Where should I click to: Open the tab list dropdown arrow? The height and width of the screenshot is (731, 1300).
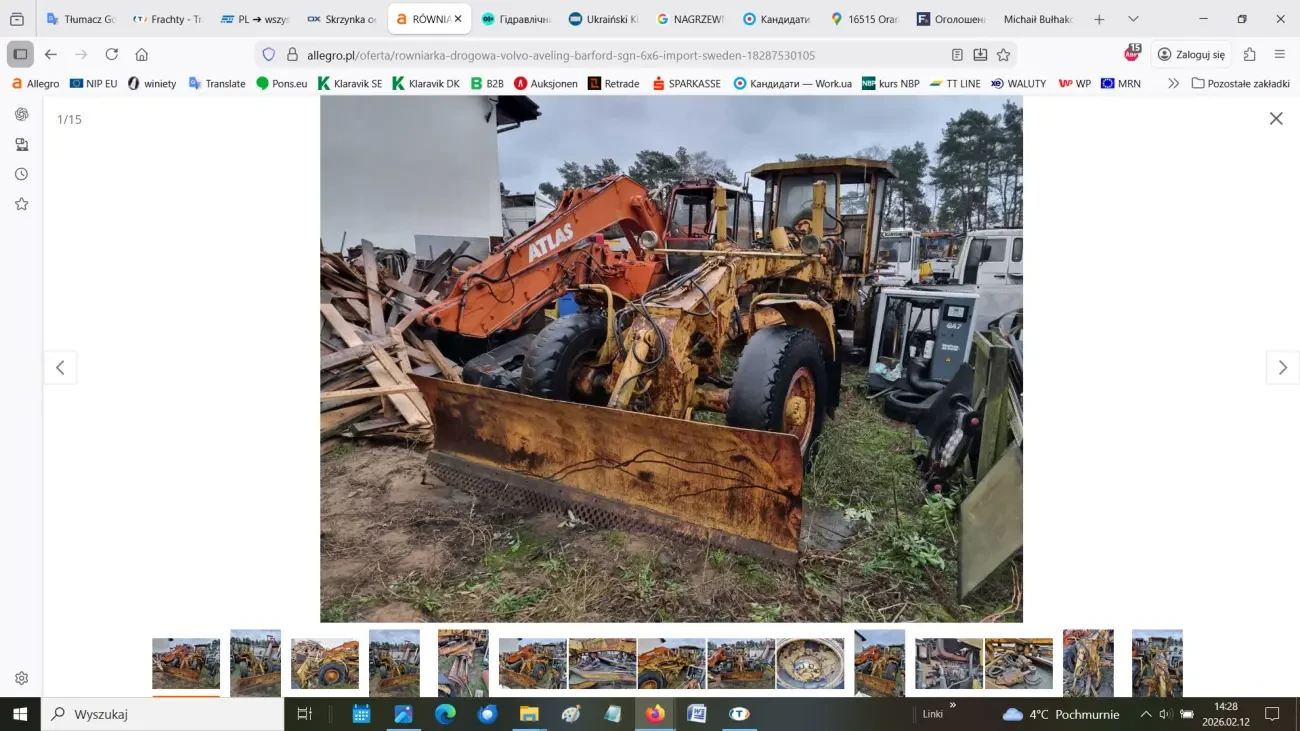[1133, 18]
